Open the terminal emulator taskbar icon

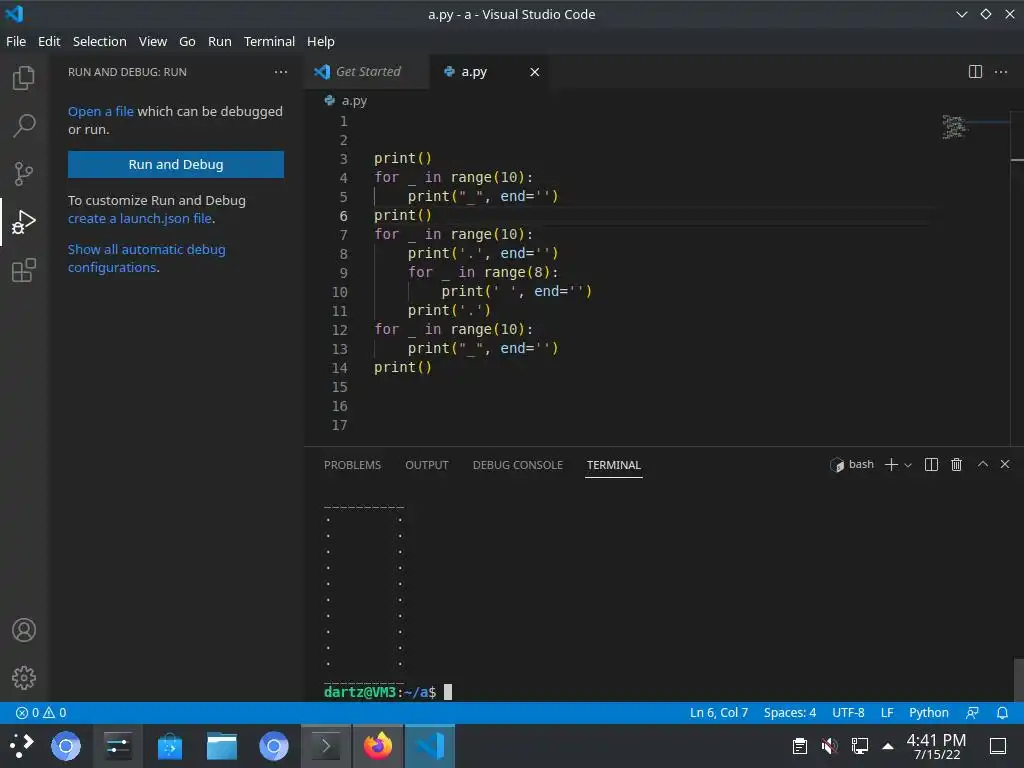(x=326, y=746)
